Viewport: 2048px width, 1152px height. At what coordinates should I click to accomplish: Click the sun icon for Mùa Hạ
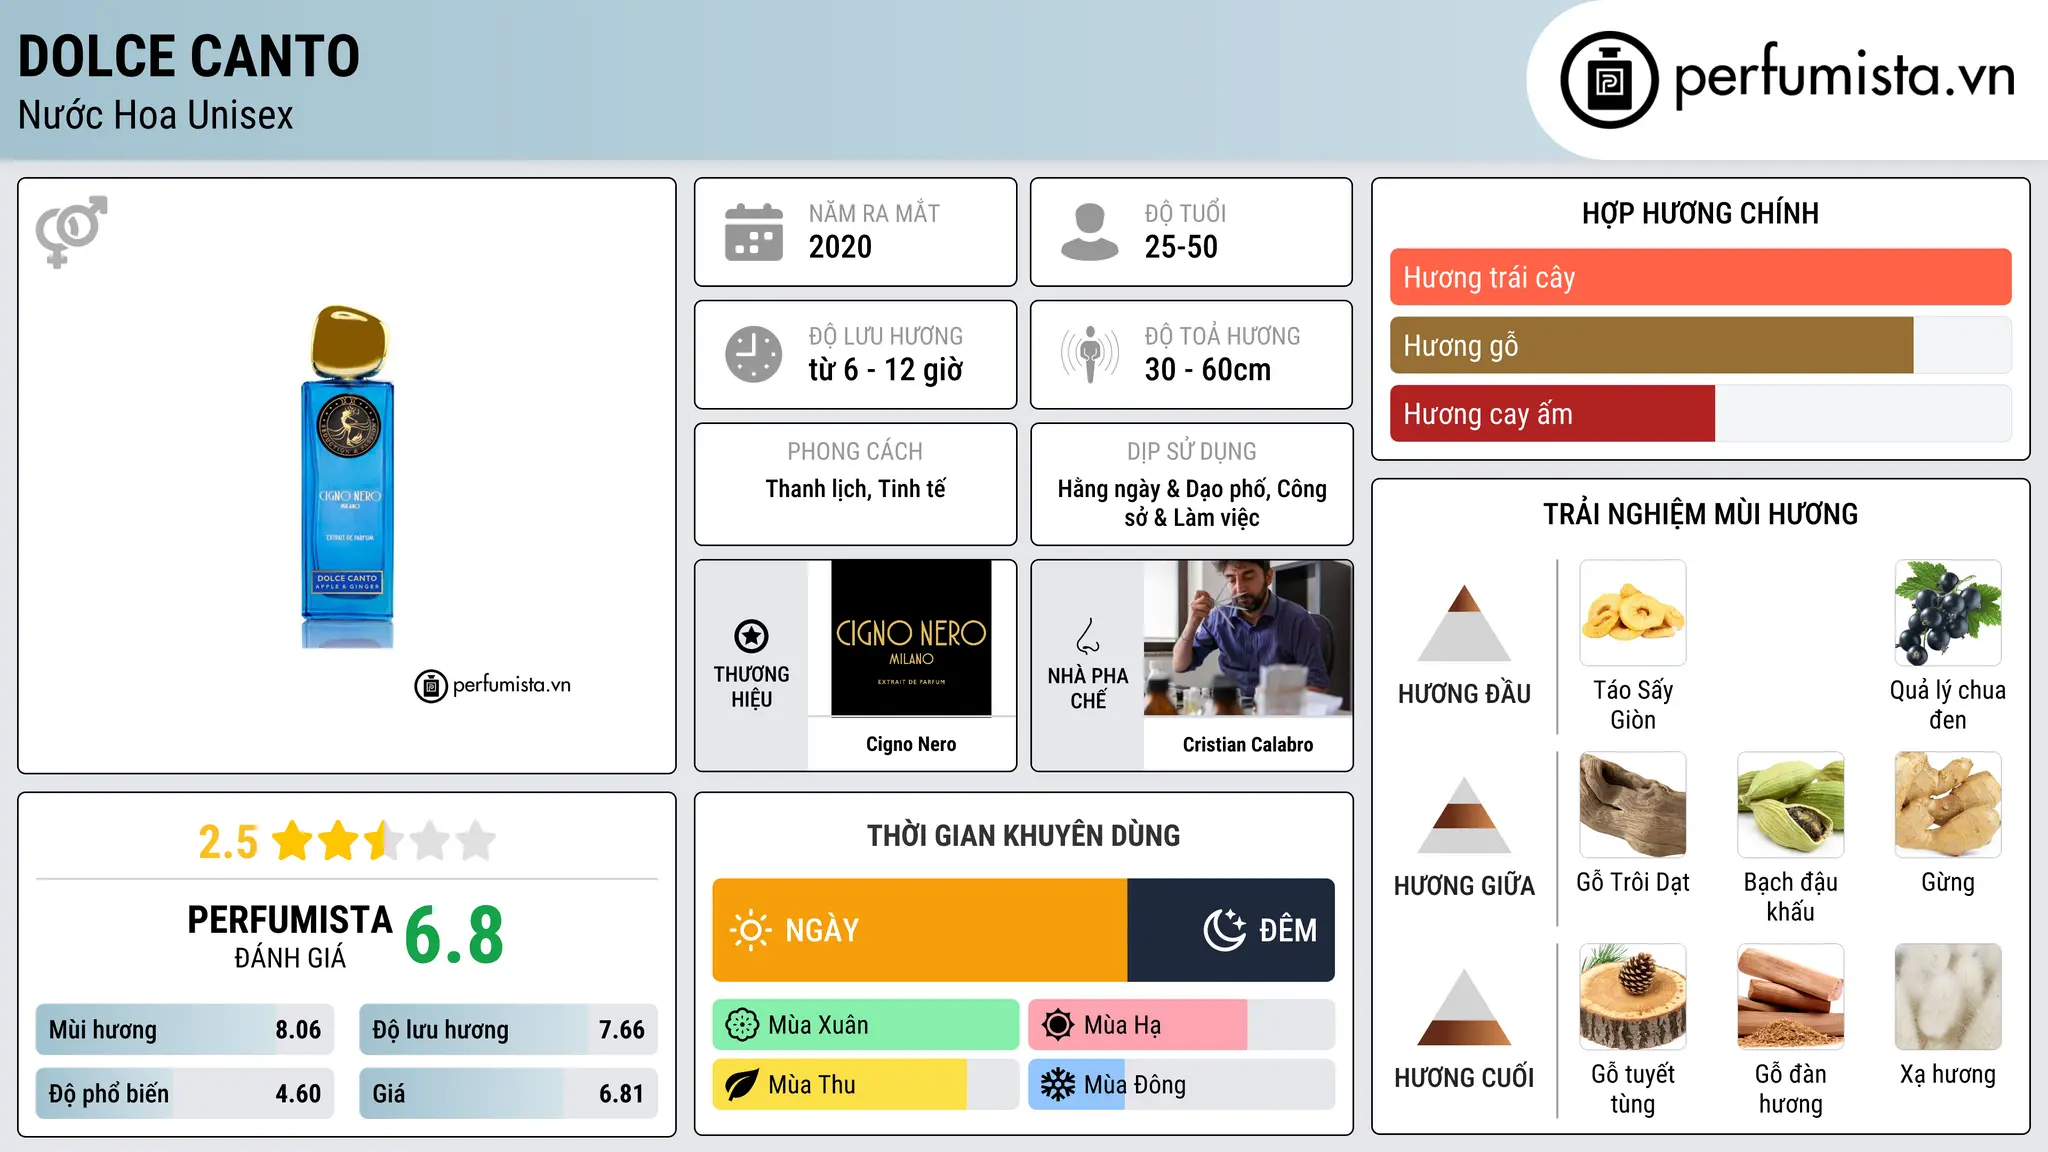click(x=1058, y=1025)
